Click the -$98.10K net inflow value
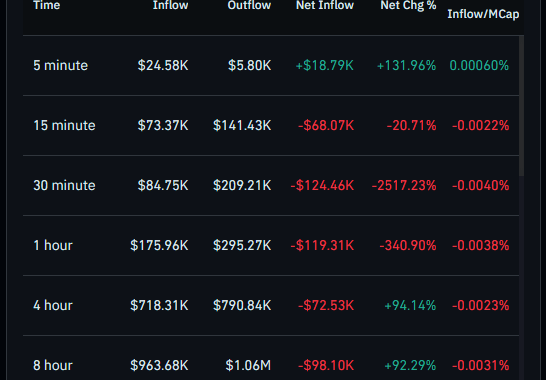This screenshot has height=380, width=546. [x=326, y=365]
